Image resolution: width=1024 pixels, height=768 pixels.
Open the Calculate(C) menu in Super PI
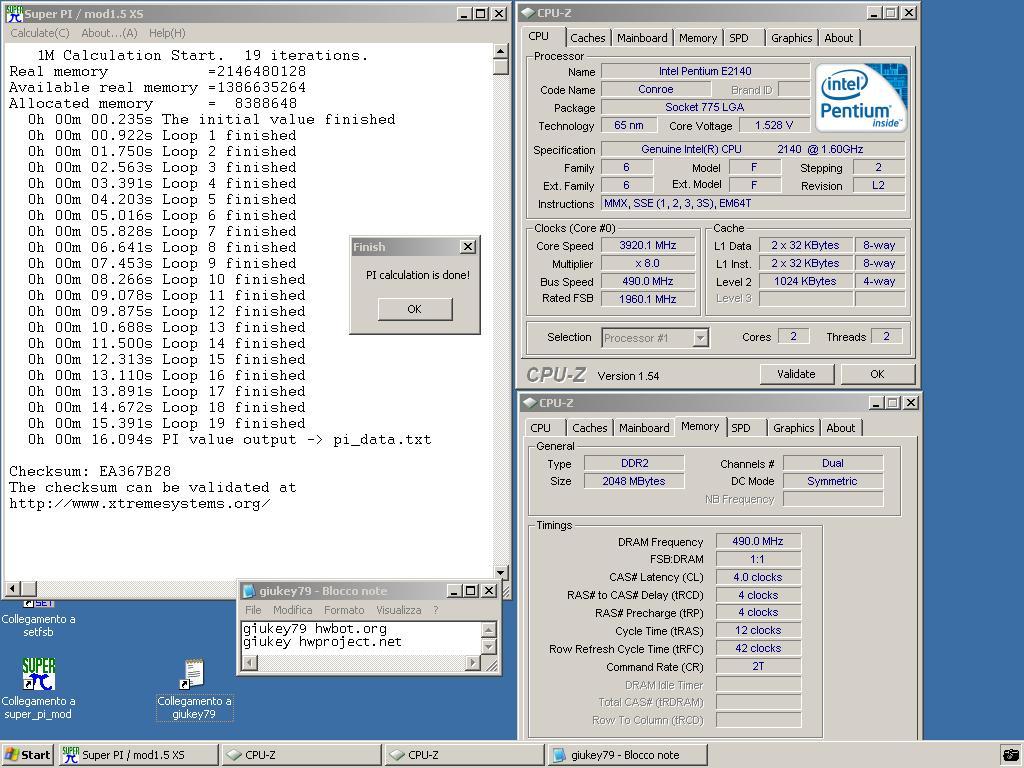click(x=40, y=33)
